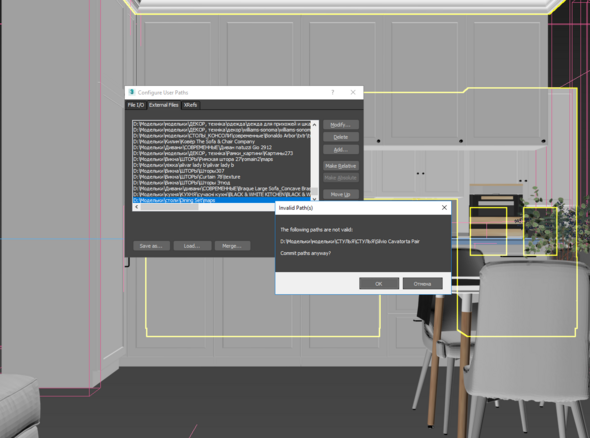Click the Move Up button
The height and width of the screenshot is (438, 590).
coord(341,195)
